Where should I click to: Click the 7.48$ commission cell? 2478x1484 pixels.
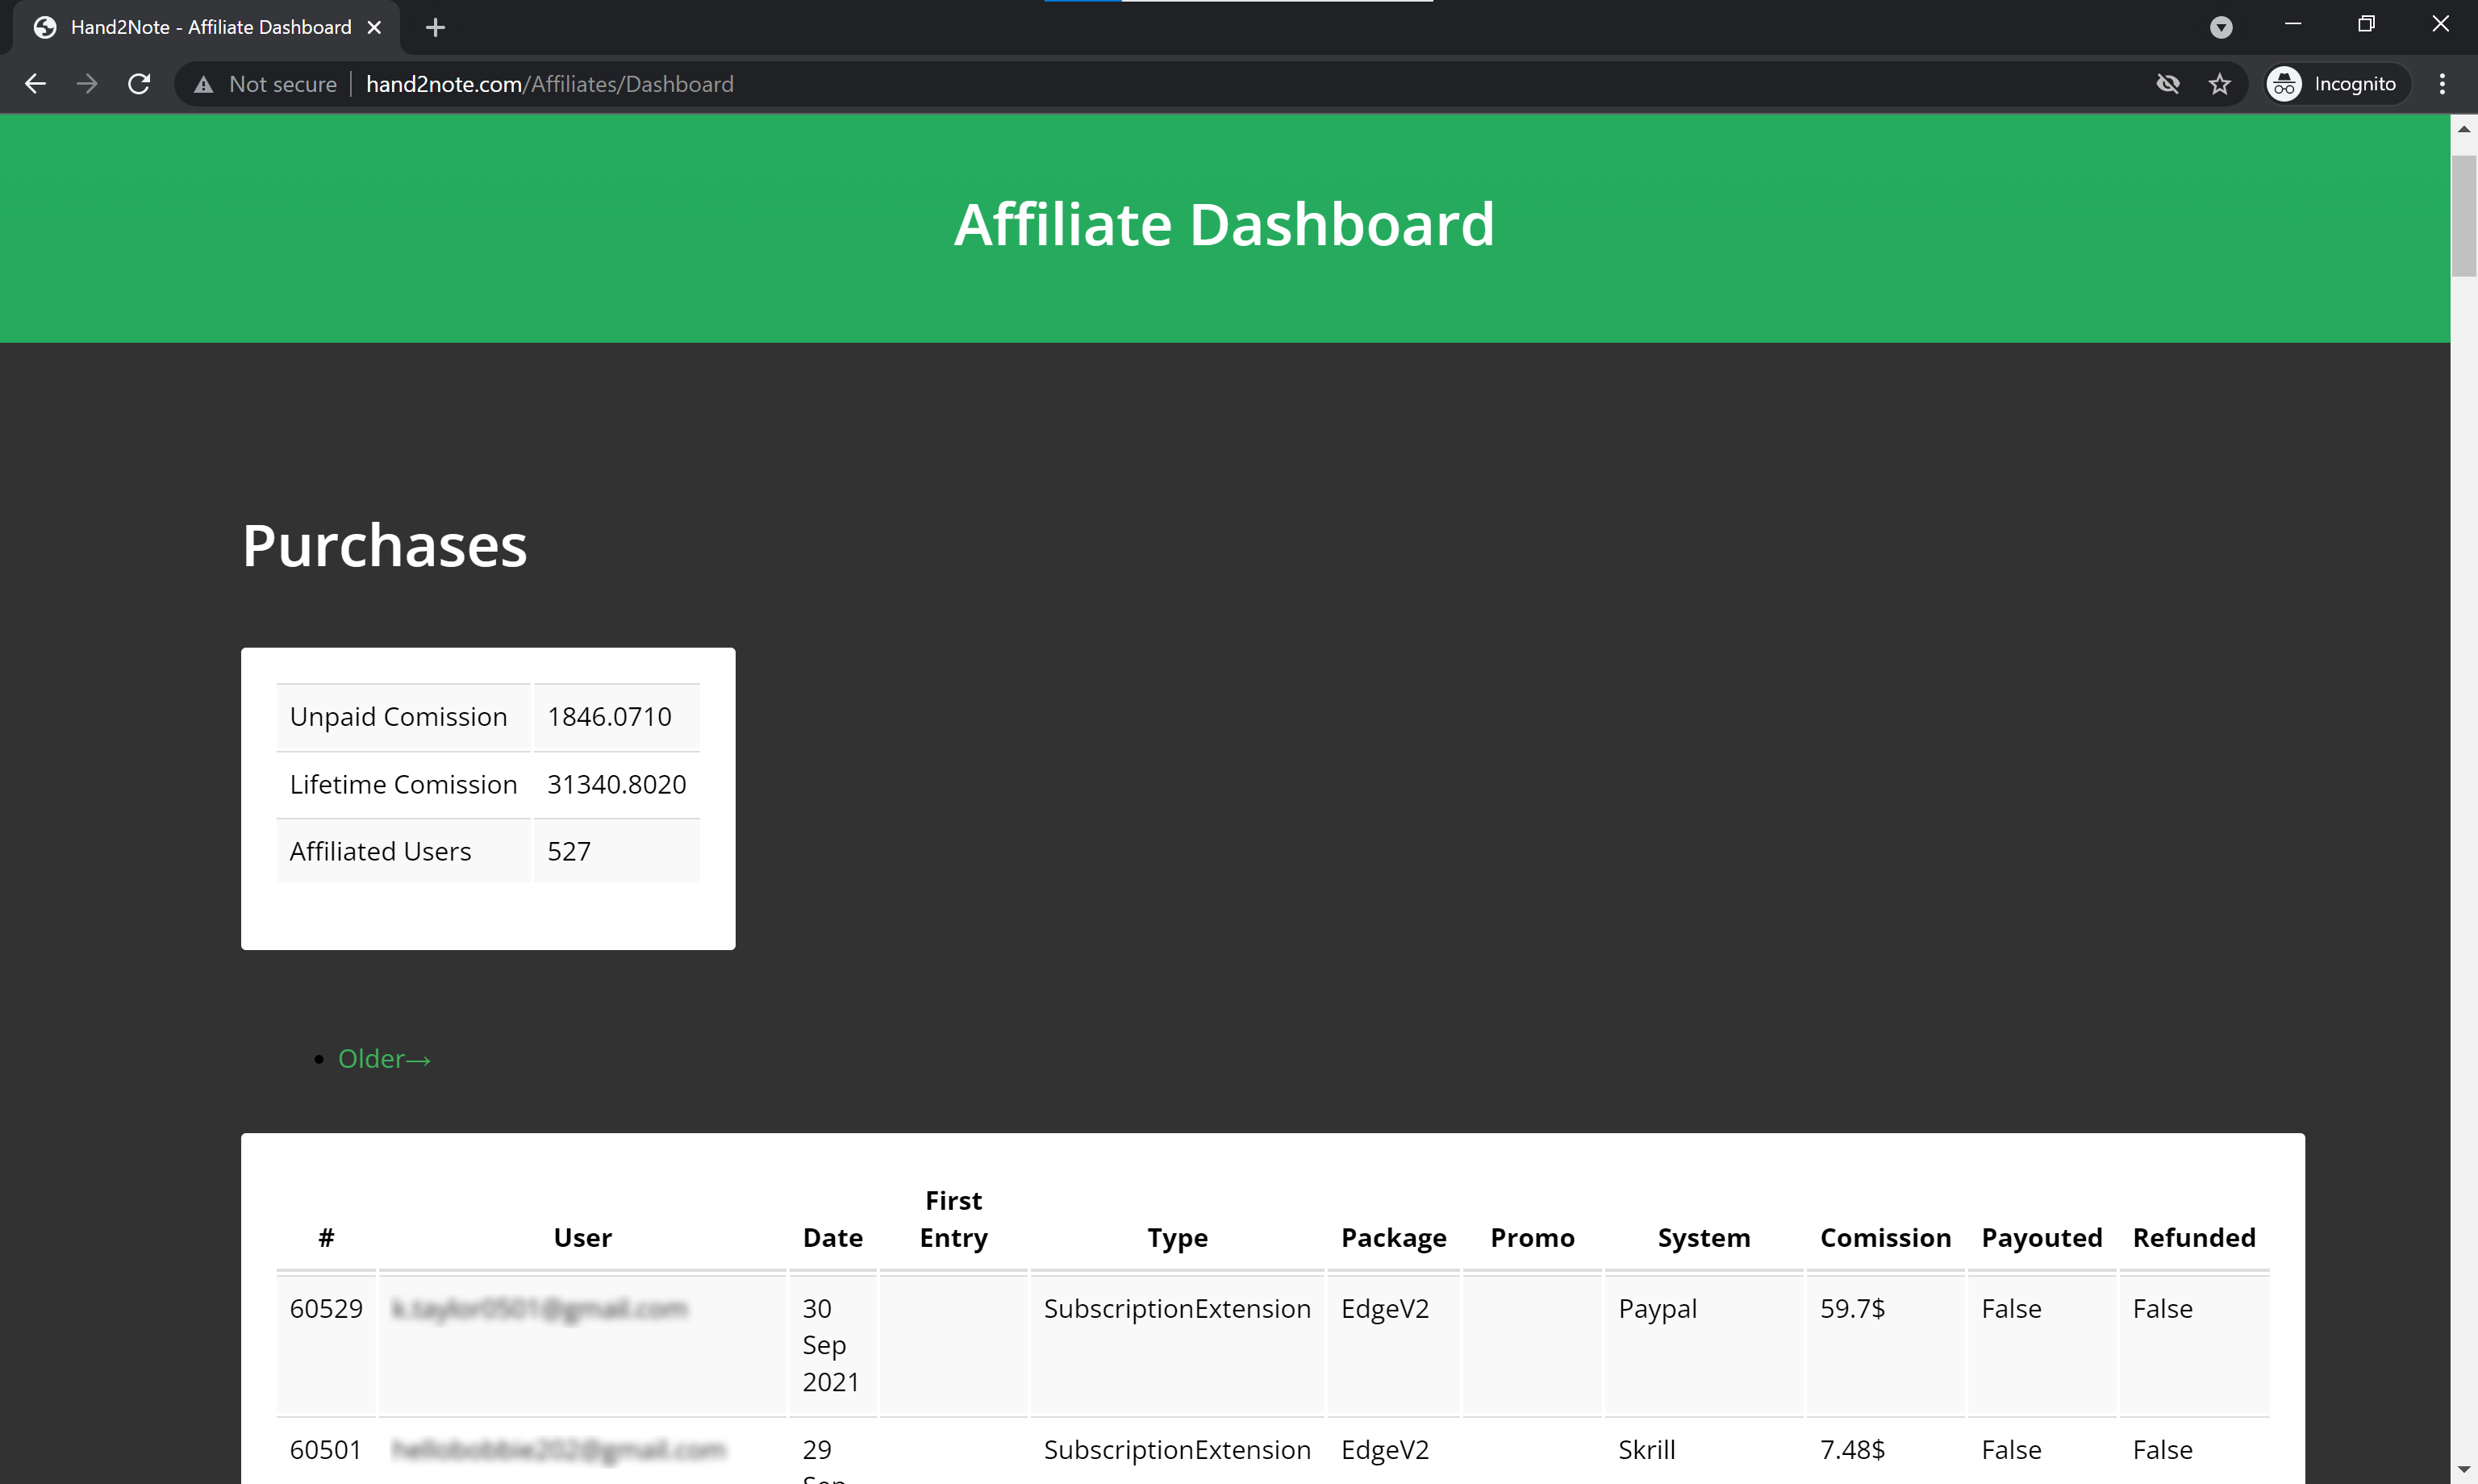(x=1852, y=1449)
